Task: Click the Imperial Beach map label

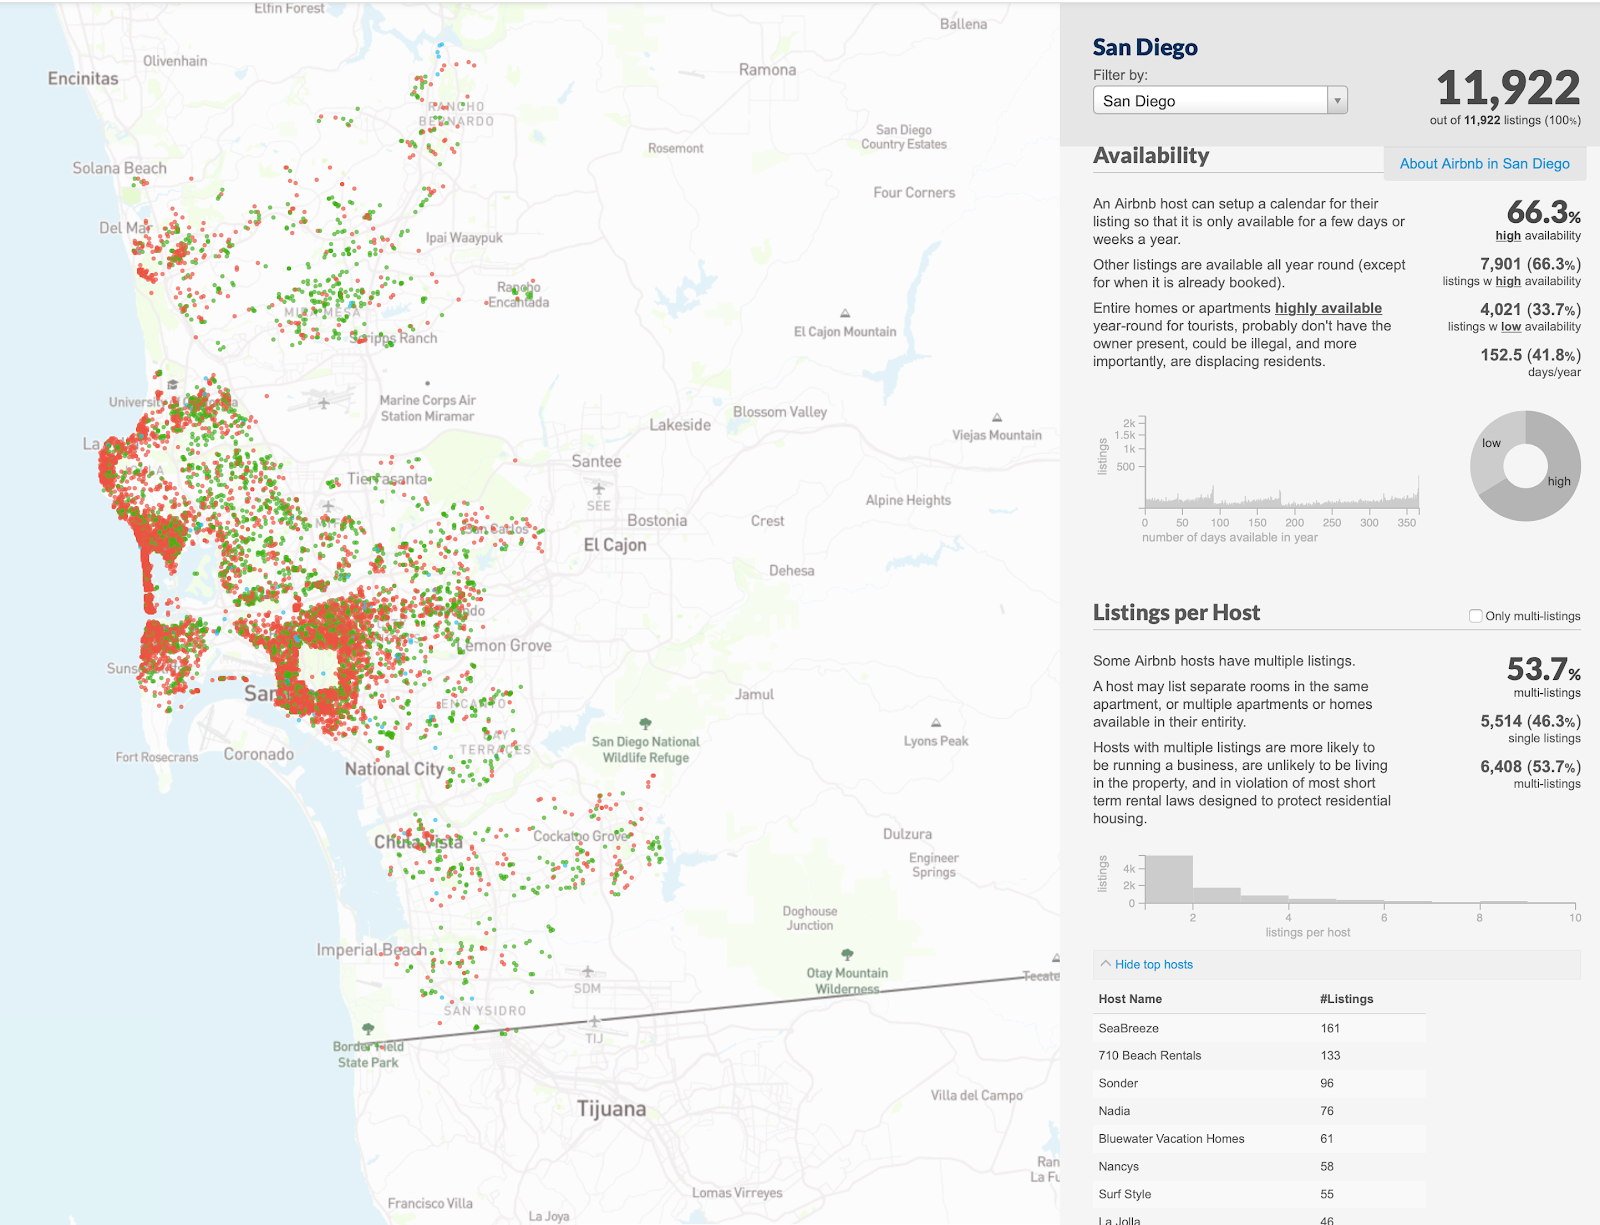Action: point(372,950)
